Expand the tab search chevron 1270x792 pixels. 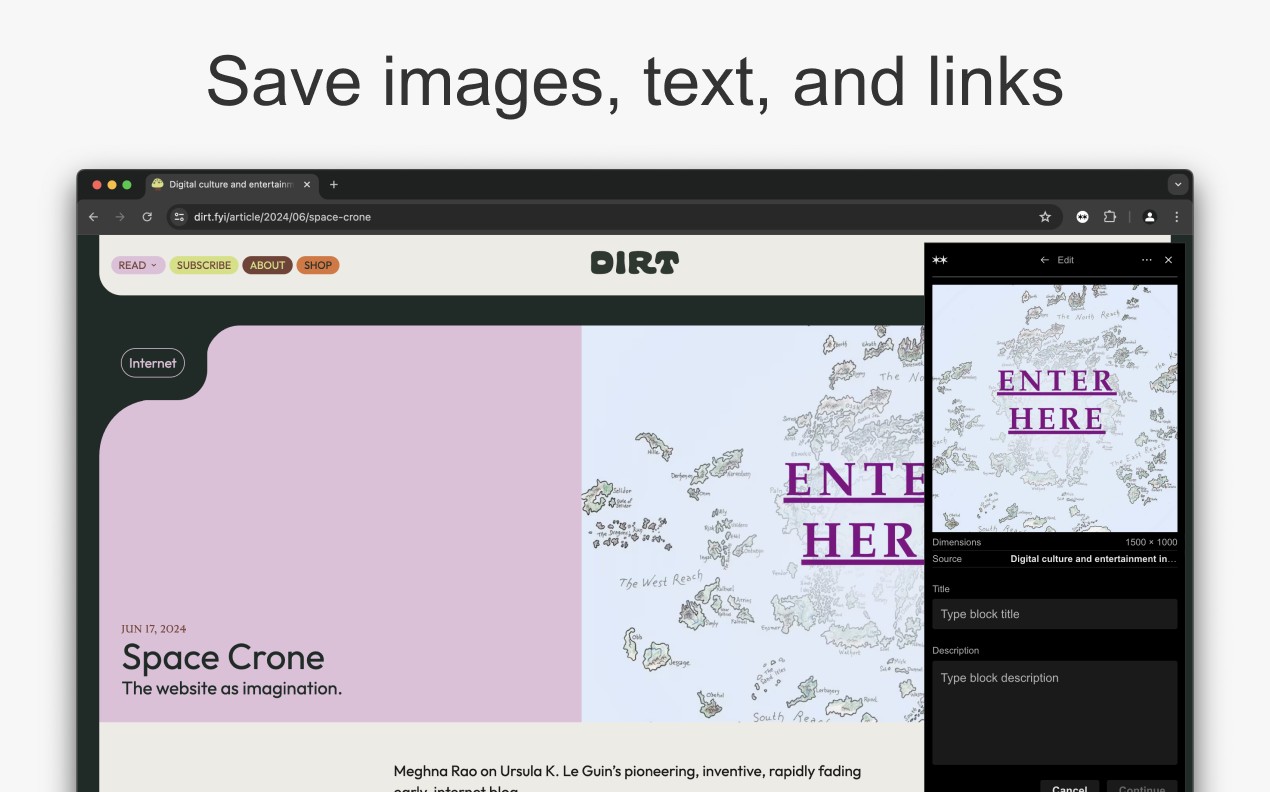[x=1177, y=185]
